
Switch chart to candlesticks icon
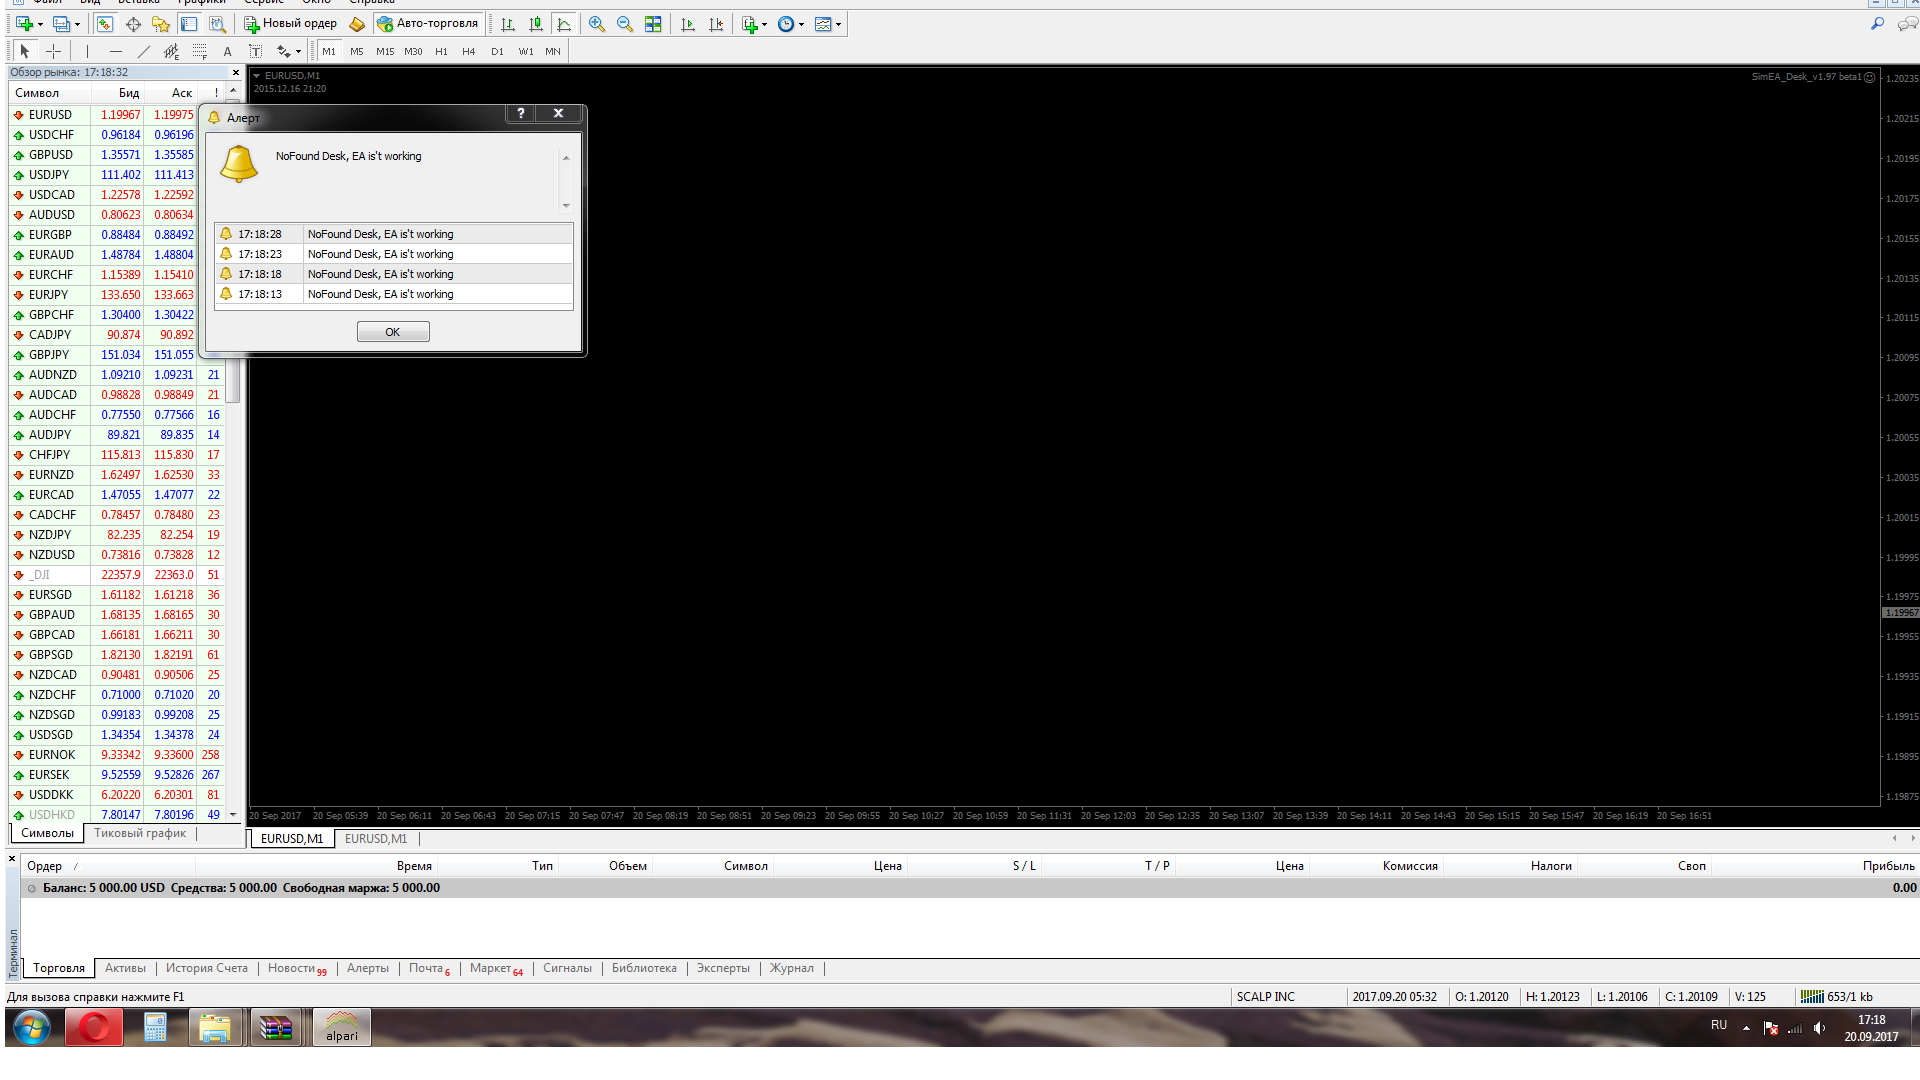coord(536,24)
